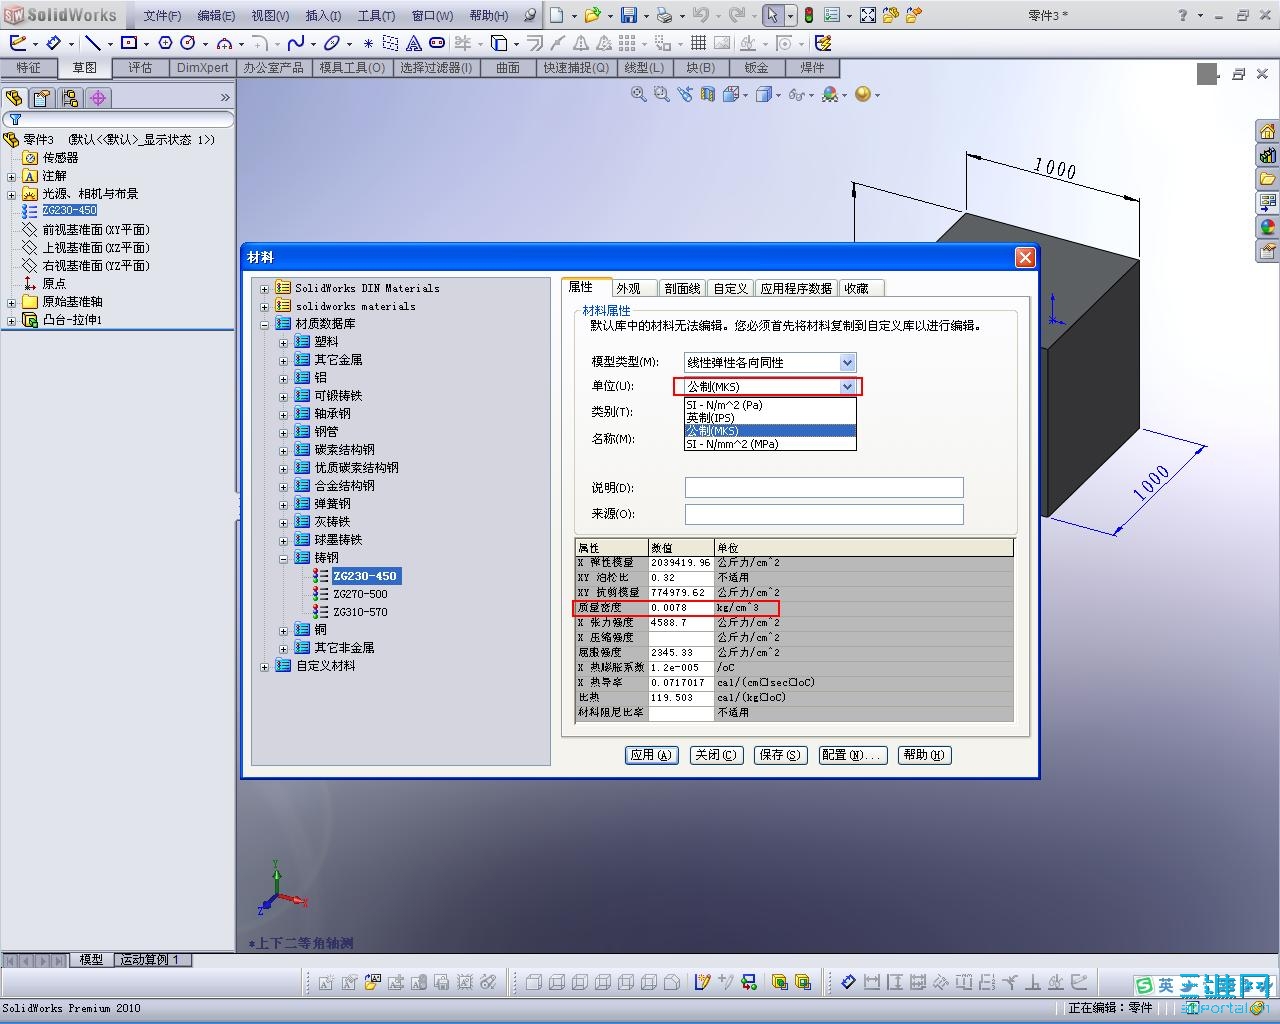Click the Zoom to Area icon
1280x1024 pixels.
(661, 94)
